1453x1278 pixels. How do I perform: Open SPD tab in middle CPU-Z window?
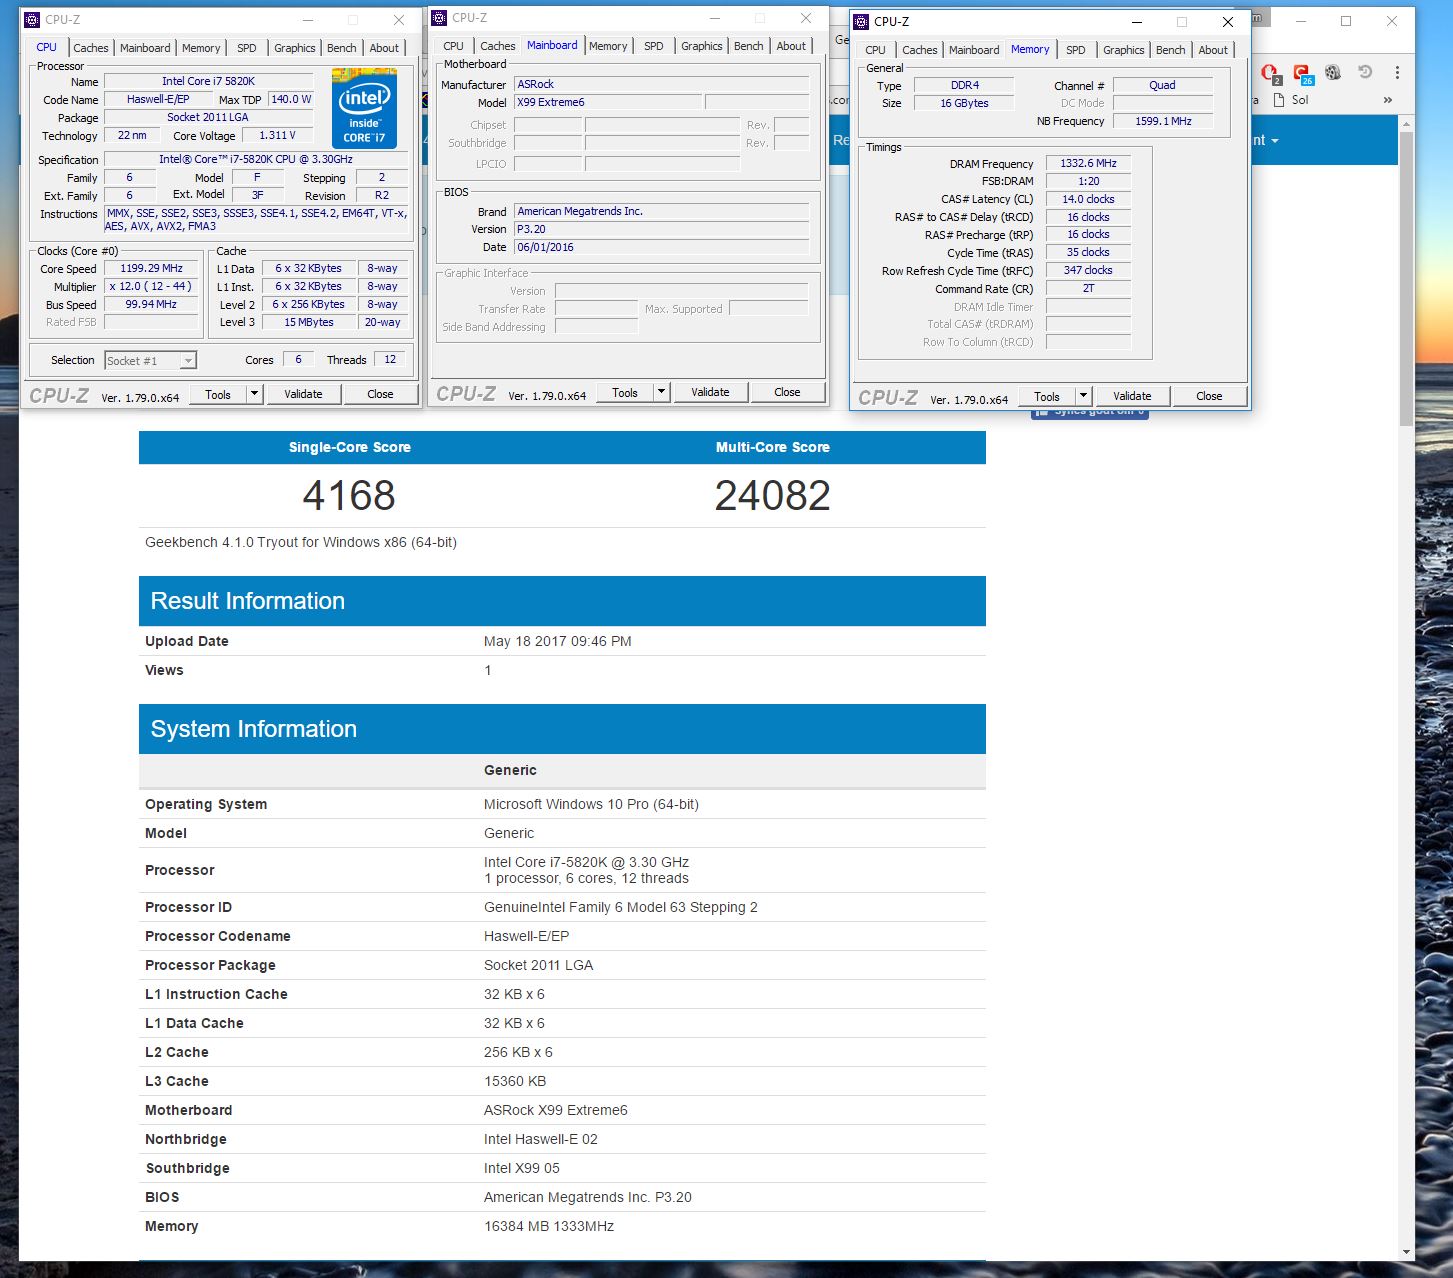click(x=653, y=46)
